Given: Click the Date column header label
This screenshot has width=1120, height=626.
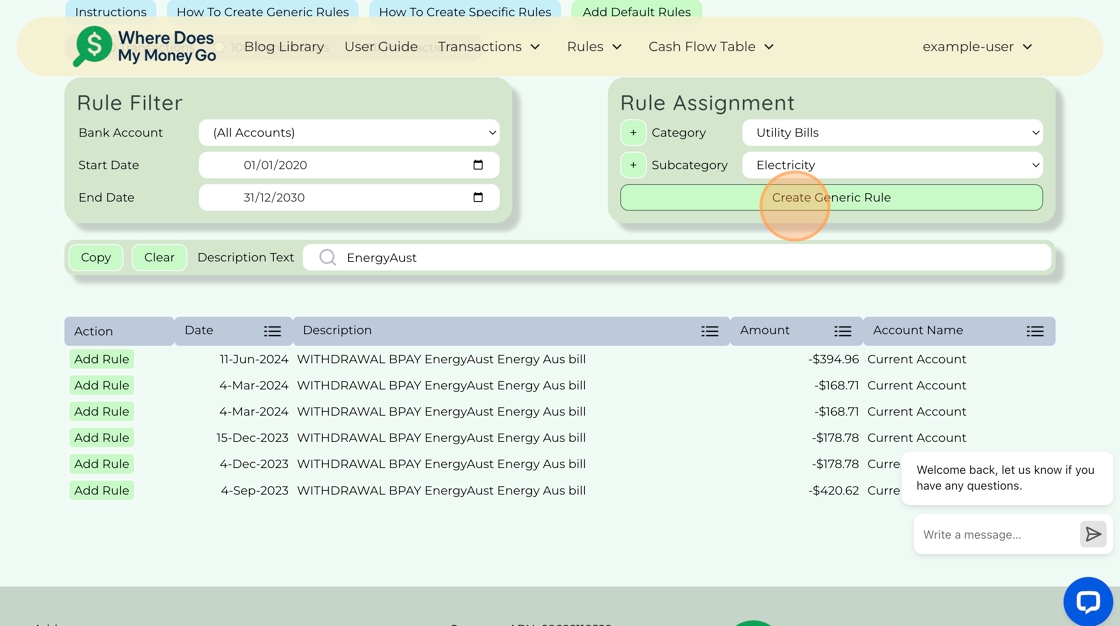Looking at the screenshot, I should click(x=199, y=330).
